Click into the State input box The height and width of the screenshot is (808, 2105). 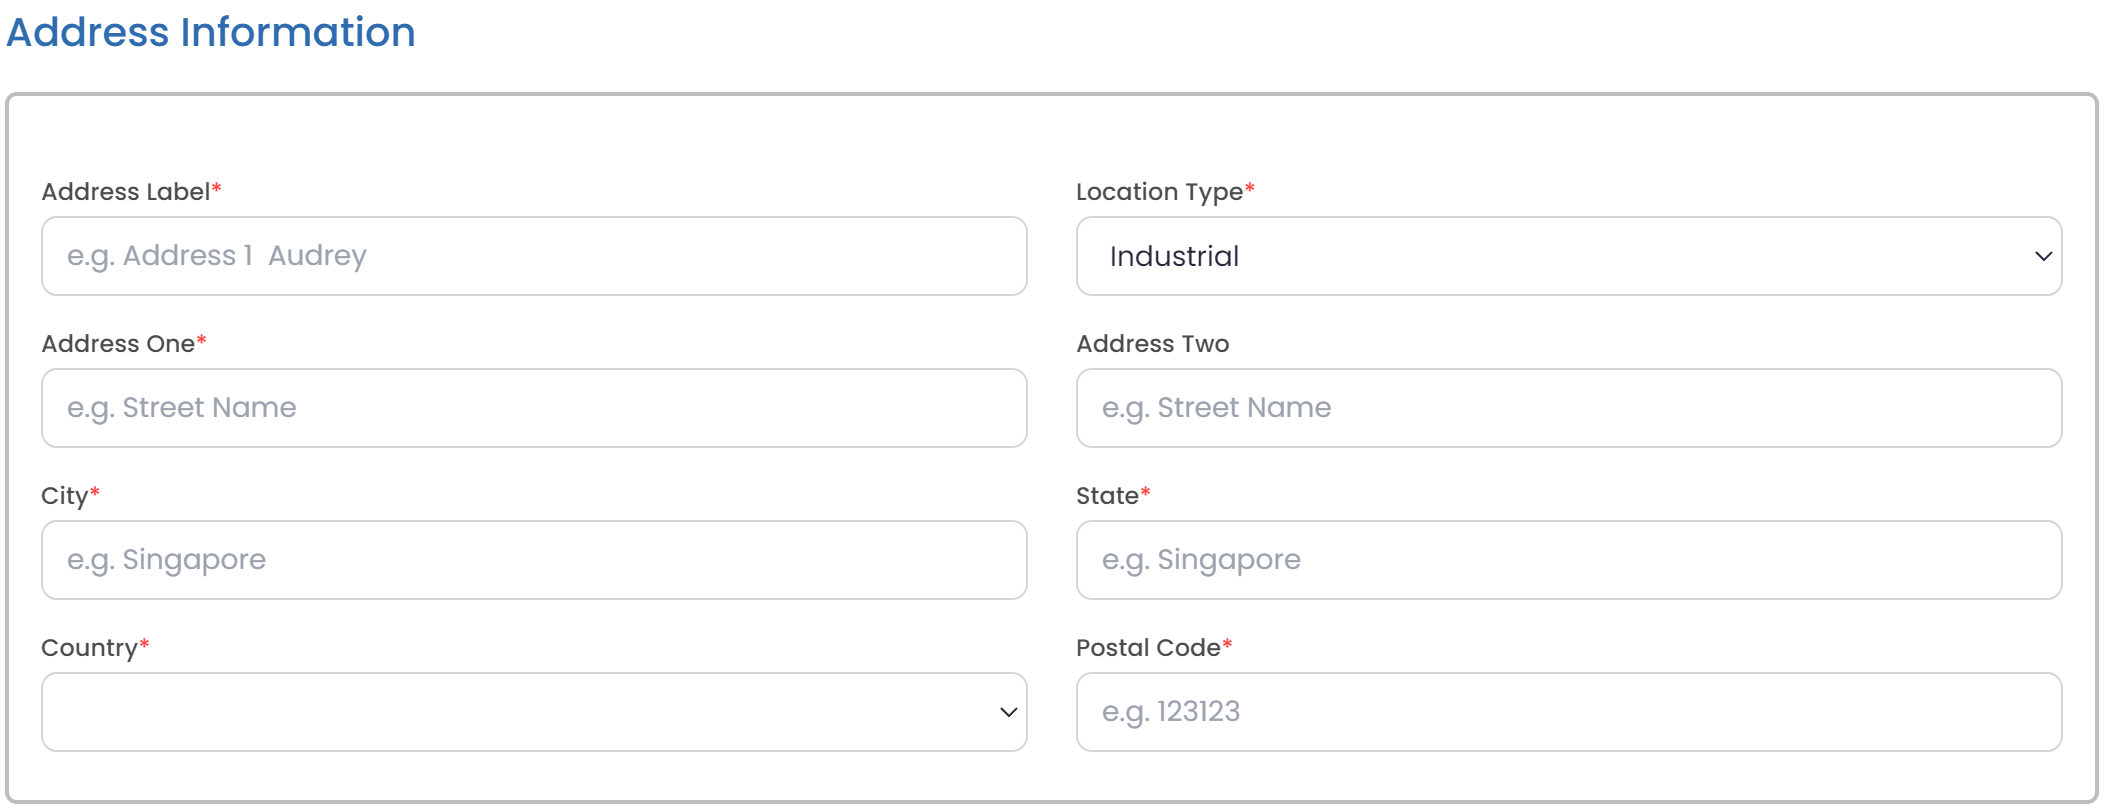[1568, 560]
